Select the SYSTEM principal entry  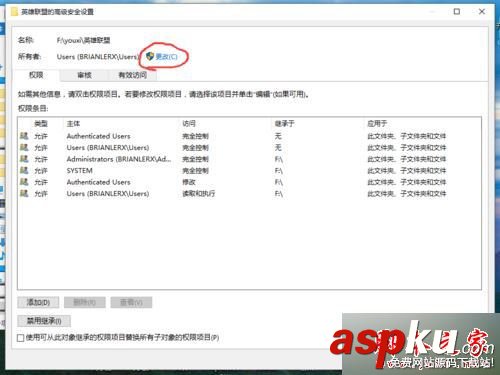pos(80,171)
